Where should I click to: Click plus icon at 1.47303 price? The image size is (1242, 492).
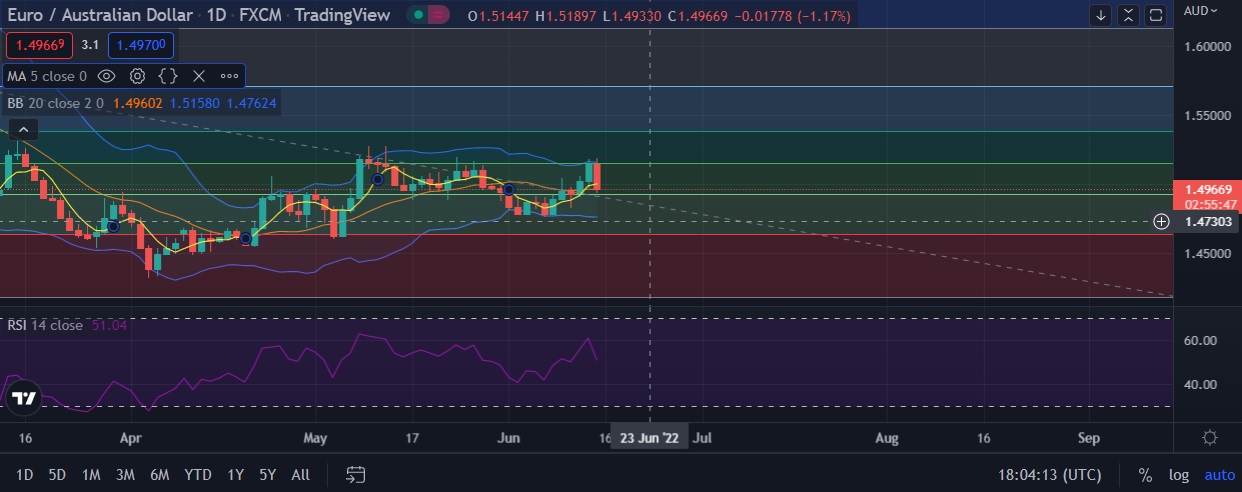pos(1161,221)
